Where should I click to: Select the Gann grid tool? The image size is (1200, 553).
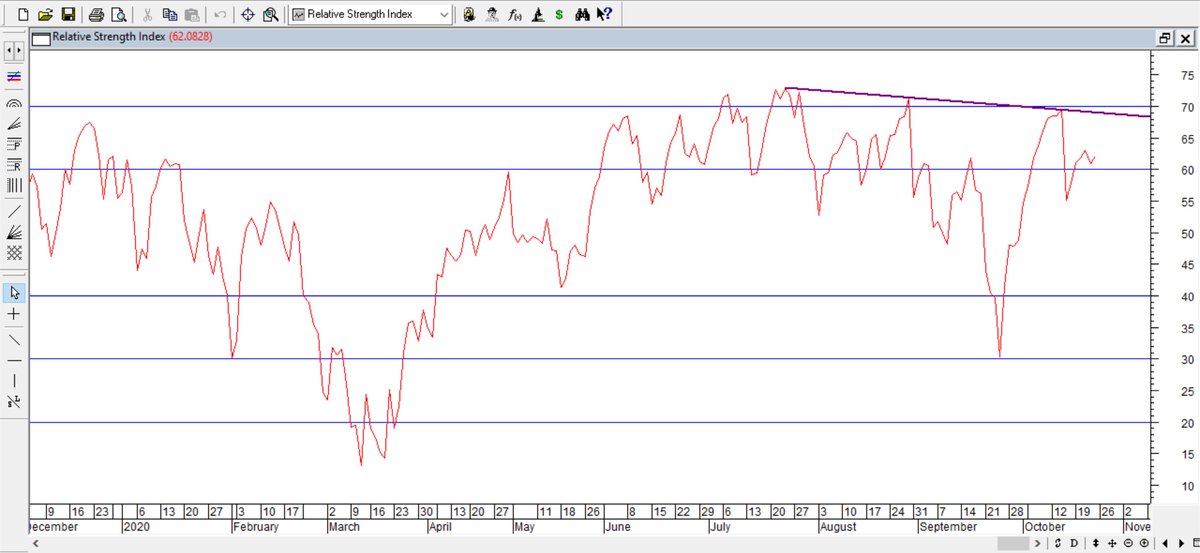pyautogui.click(x=14, y=253)
